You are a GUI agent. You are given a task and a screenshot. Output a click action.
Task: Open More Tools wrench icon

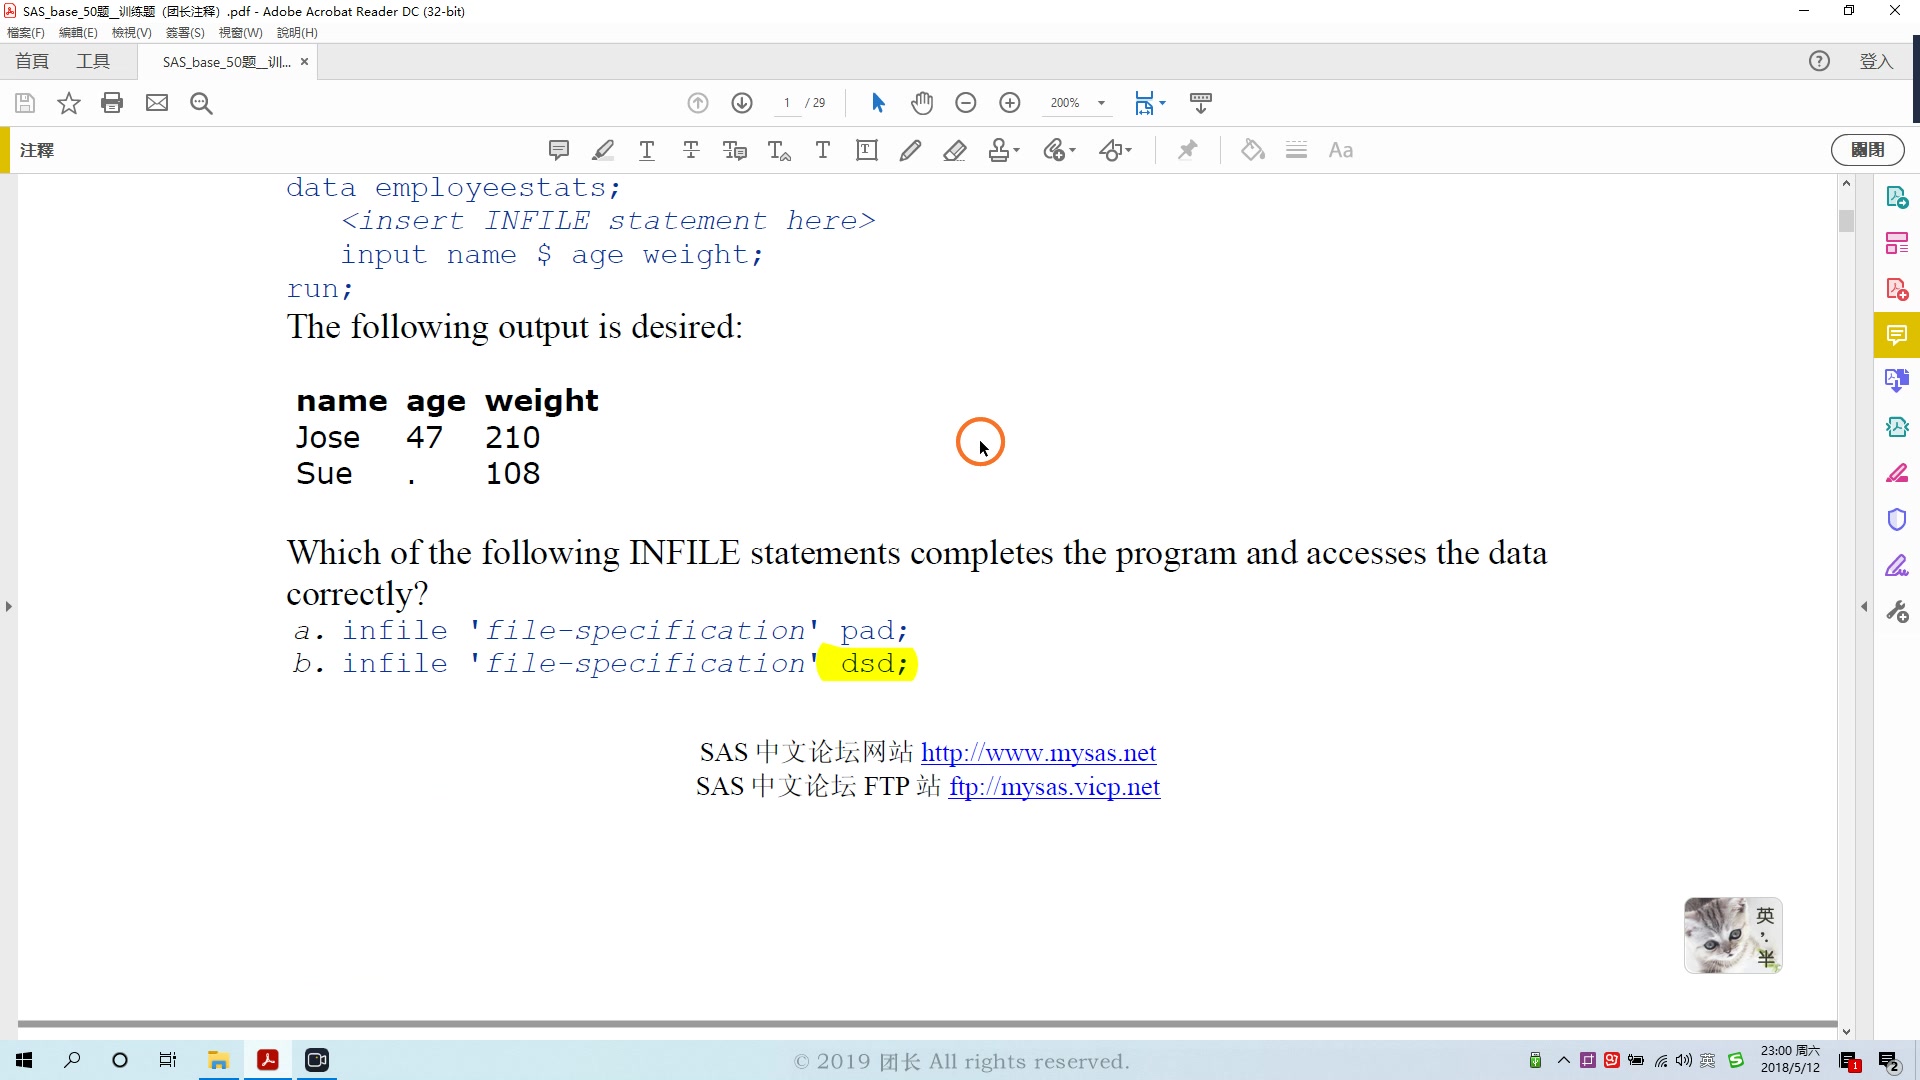[x=1897, y=611]
